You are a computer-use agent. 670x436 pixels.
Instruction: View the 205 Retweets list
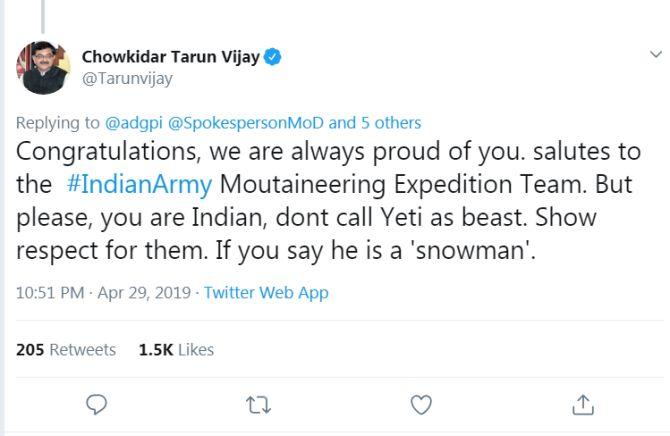pyautogui.click(x=66, y=350)
